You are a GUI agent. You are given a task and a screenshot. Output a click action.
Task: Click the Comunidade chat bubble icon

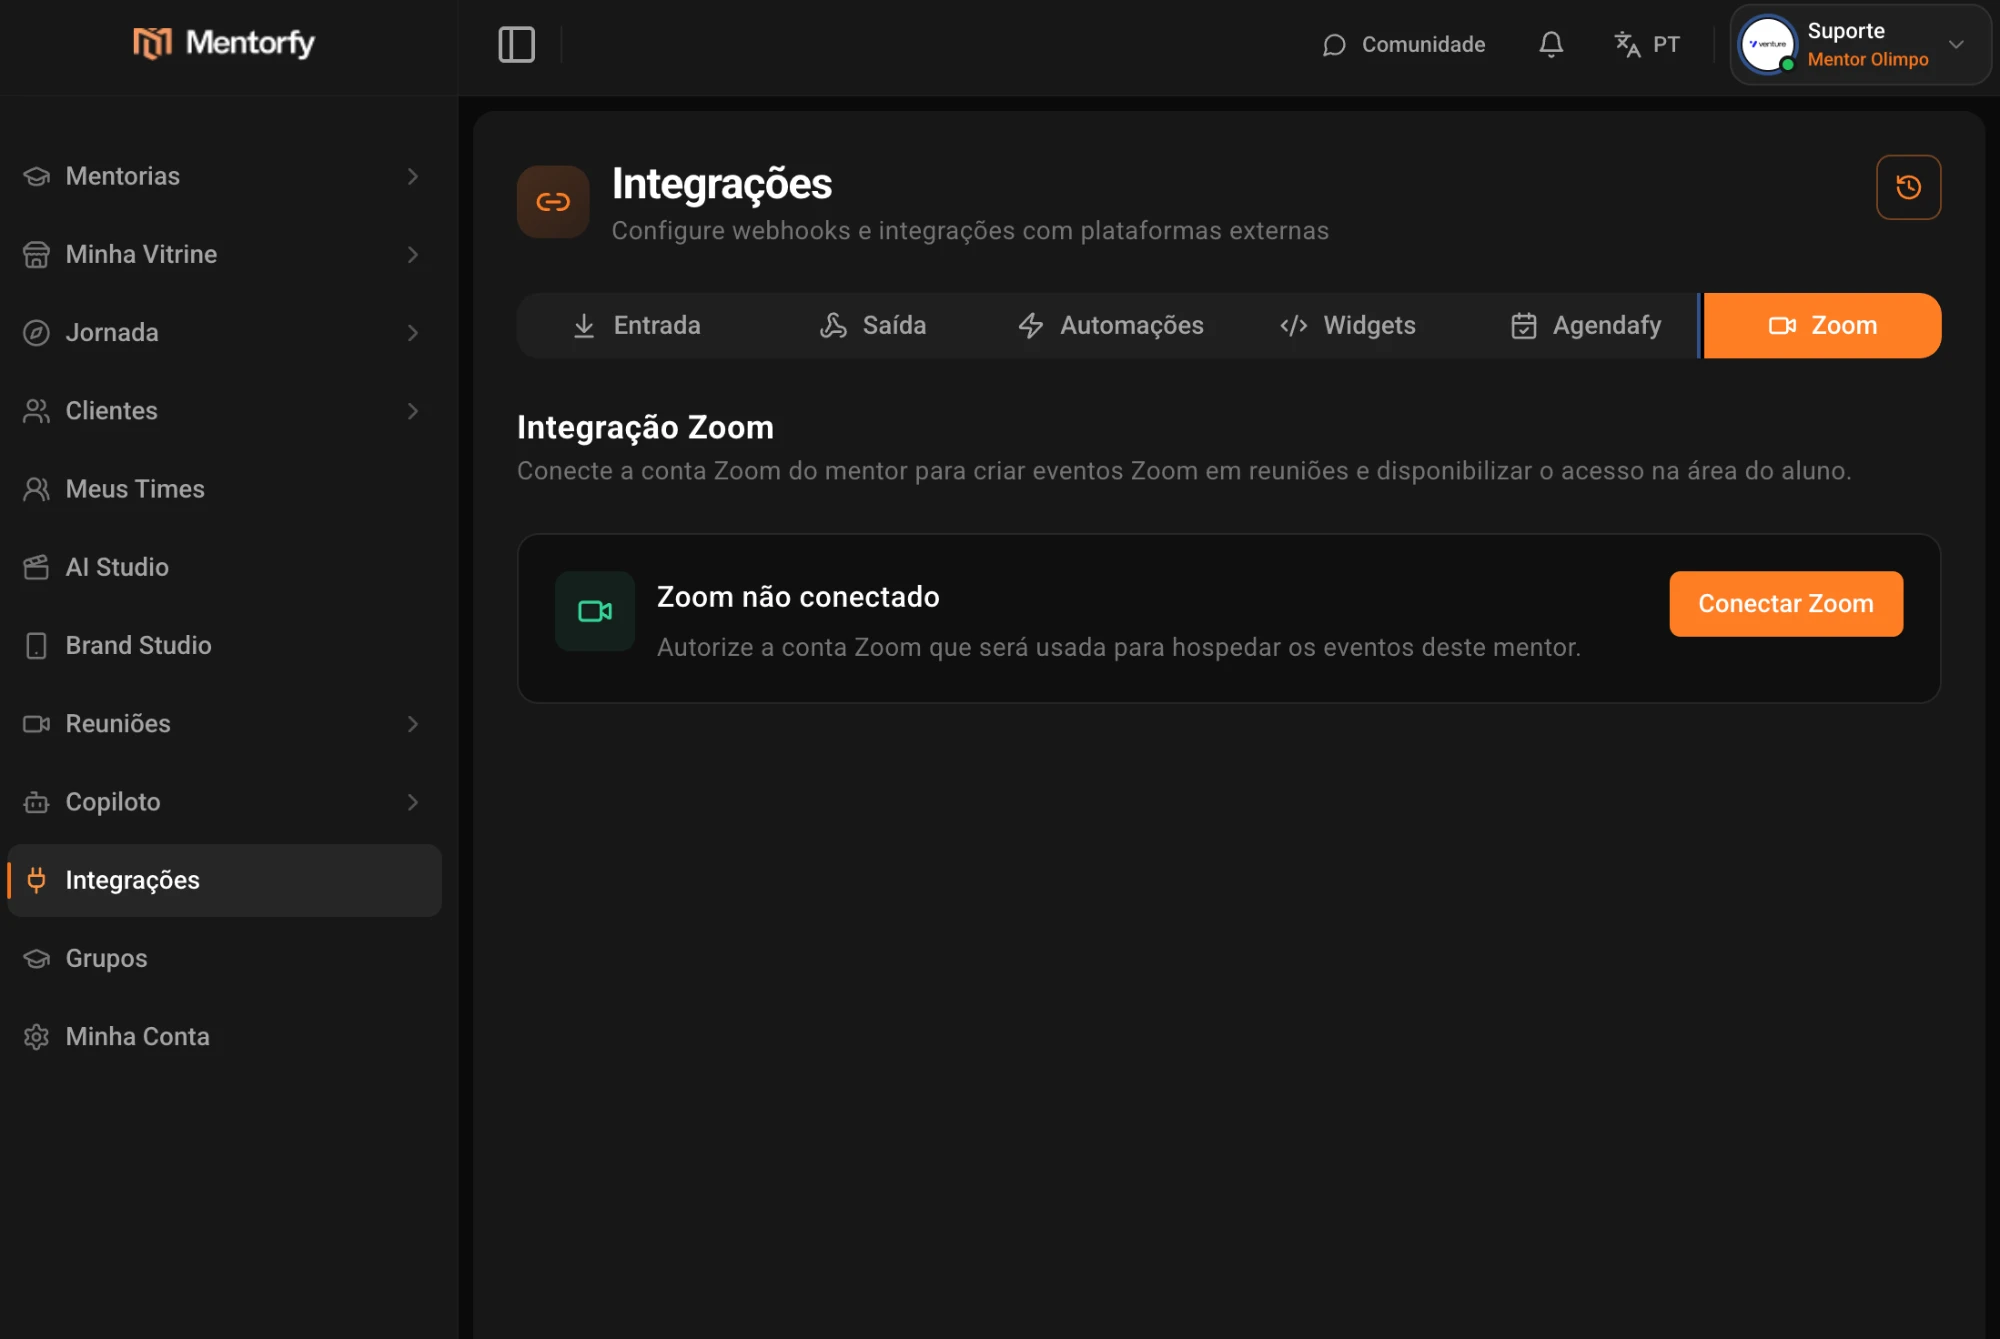tap(1334, 45)
